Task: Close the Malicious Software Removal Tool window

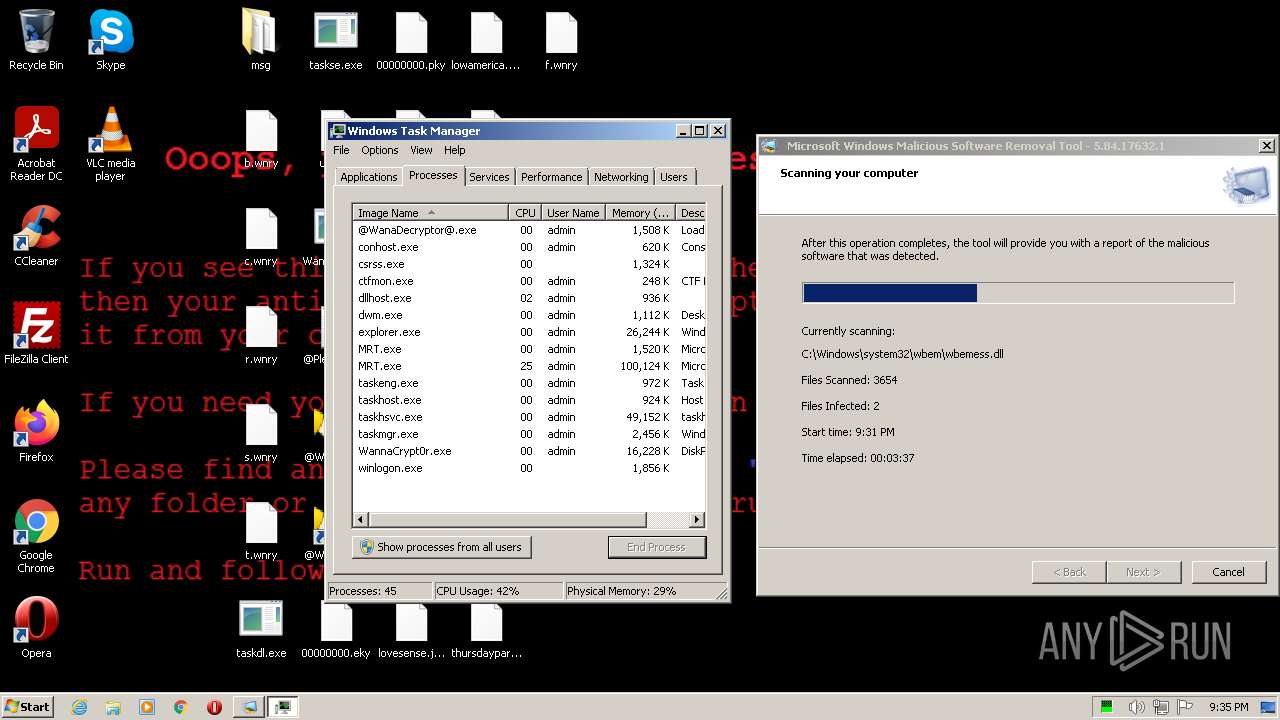Action: [x=1266, y=146]
